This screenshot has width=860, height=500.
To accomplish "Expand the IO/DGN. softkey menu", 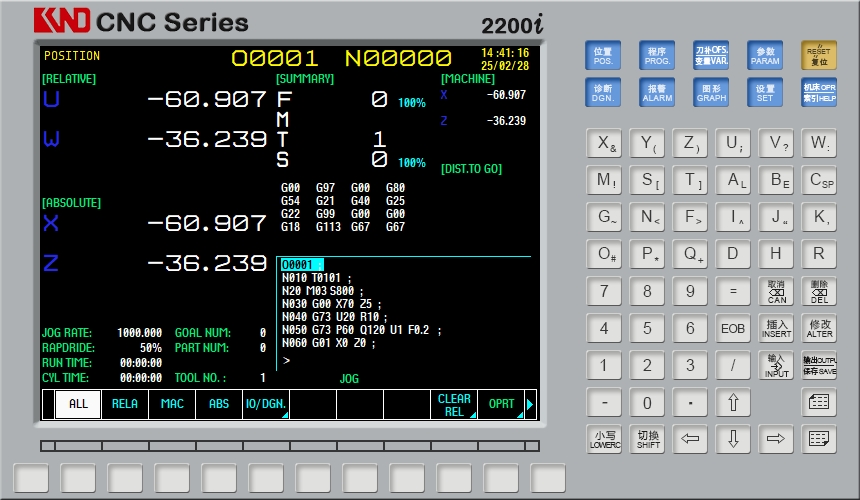I will click(x=265, y=404).
